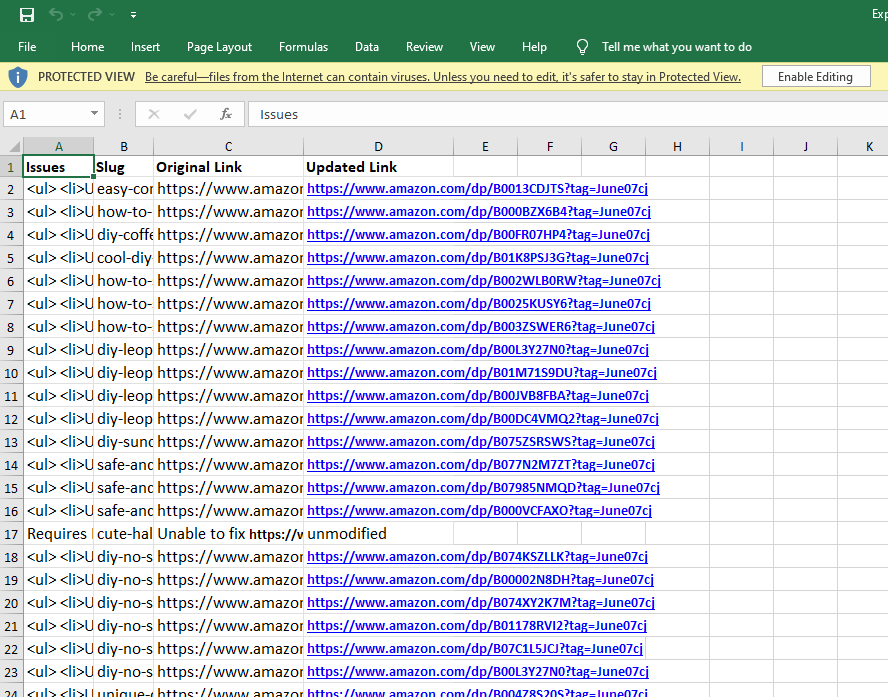
Task: Select the 'cute-hal' slug cell
Action: pyautogui.click(x=123, y=534)
